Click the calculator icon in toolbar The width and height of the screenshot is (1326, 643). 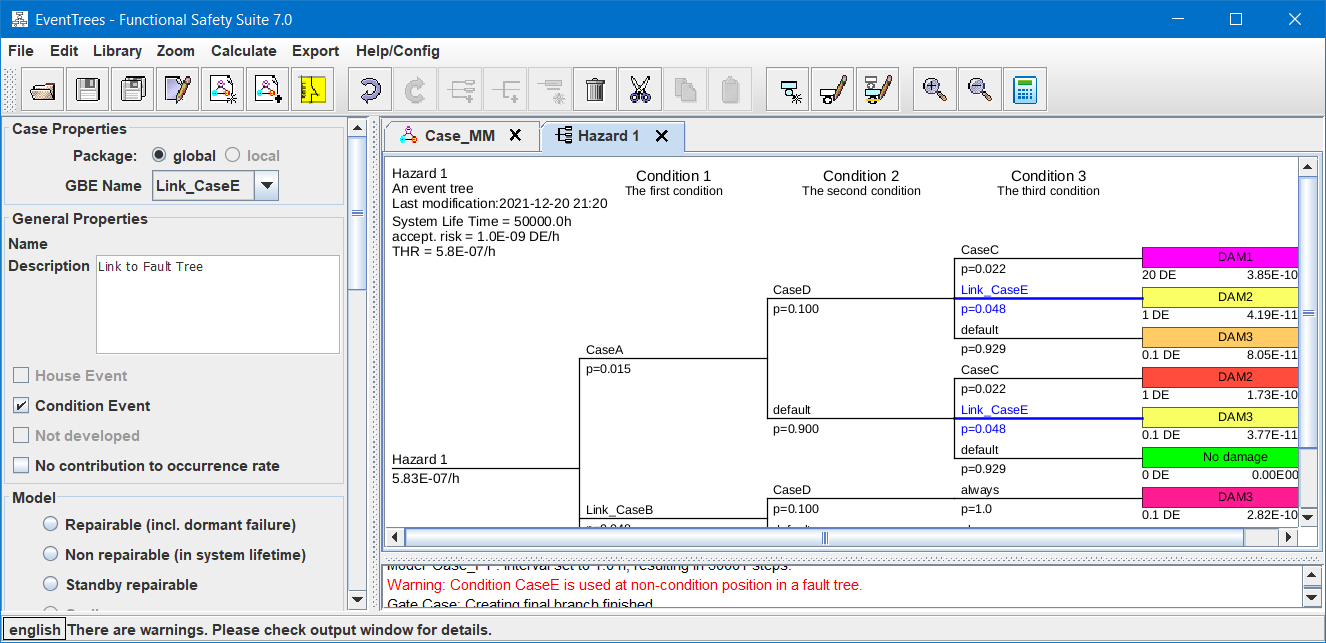1024,90
